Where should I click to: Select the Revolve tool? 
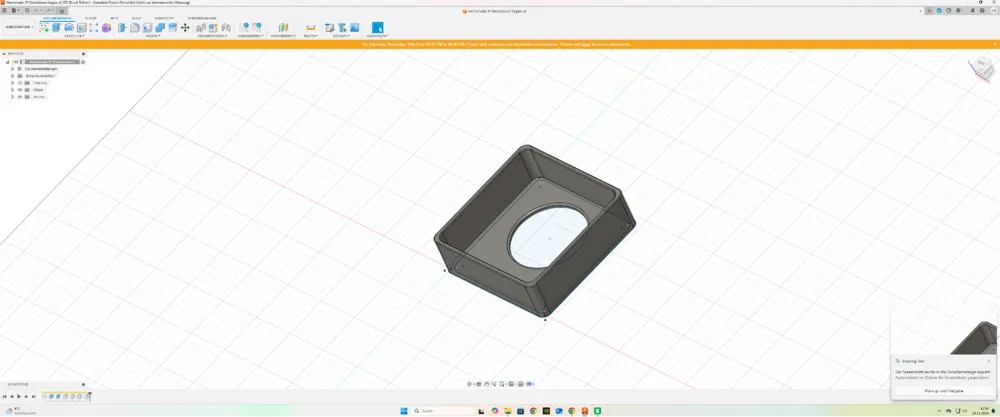[69, 27]
